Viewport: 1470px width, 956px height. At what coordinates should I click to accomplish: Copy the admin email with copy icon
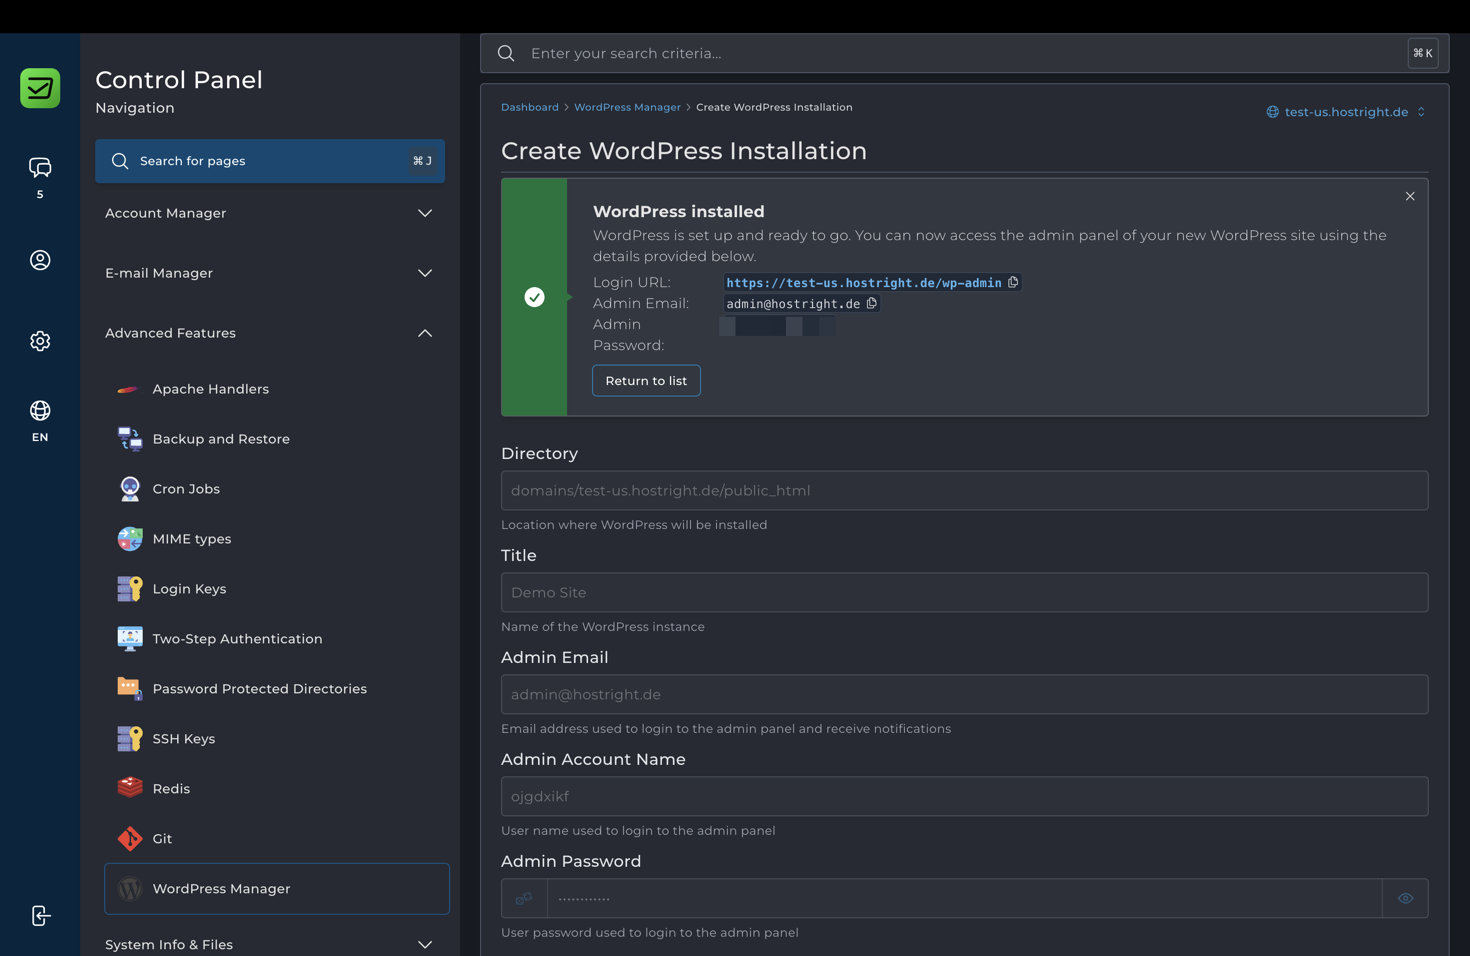tap(872, 303)
